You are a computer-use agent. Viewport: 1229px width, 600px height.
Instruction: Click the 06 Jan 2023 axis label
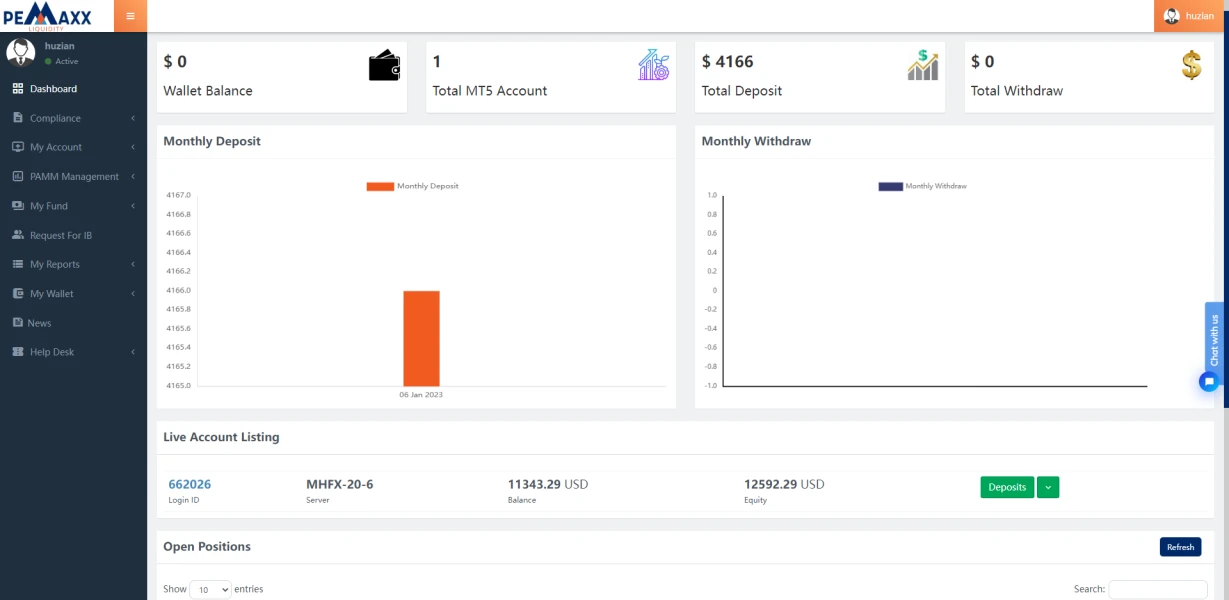[x=421, y=395]
